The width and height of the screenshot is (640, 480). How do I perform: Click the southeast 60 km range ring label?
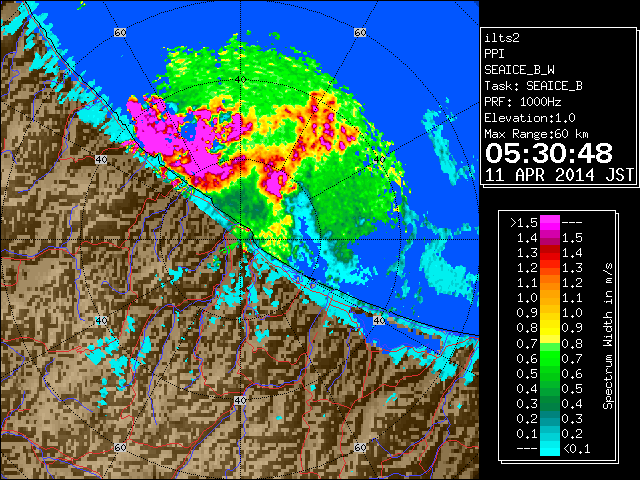[x=360, y=447]
